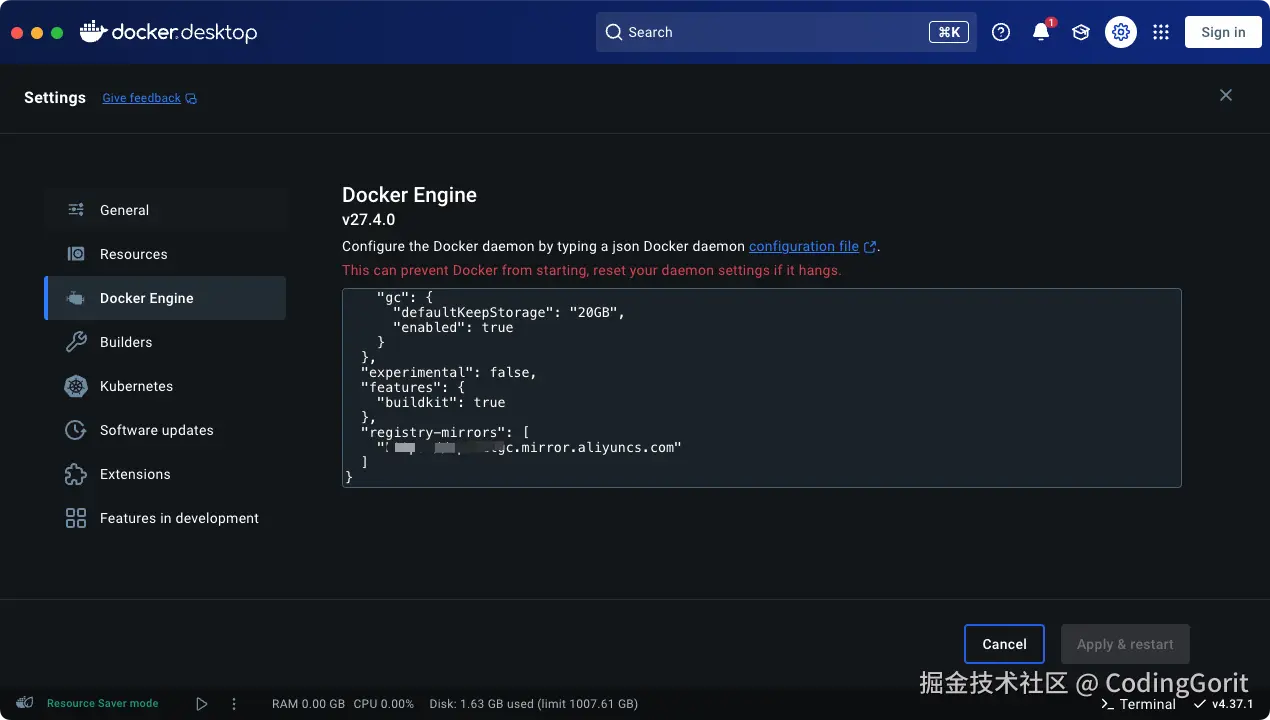Click the version checkmark icon v4.37.1
The image size is (1270, 720).
pos(1199,704)
